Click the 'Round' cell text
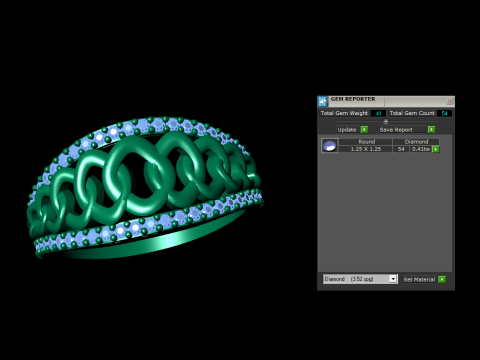Image resolution: width=480 pixels, height=360 pixels. [x=367, y=142]
